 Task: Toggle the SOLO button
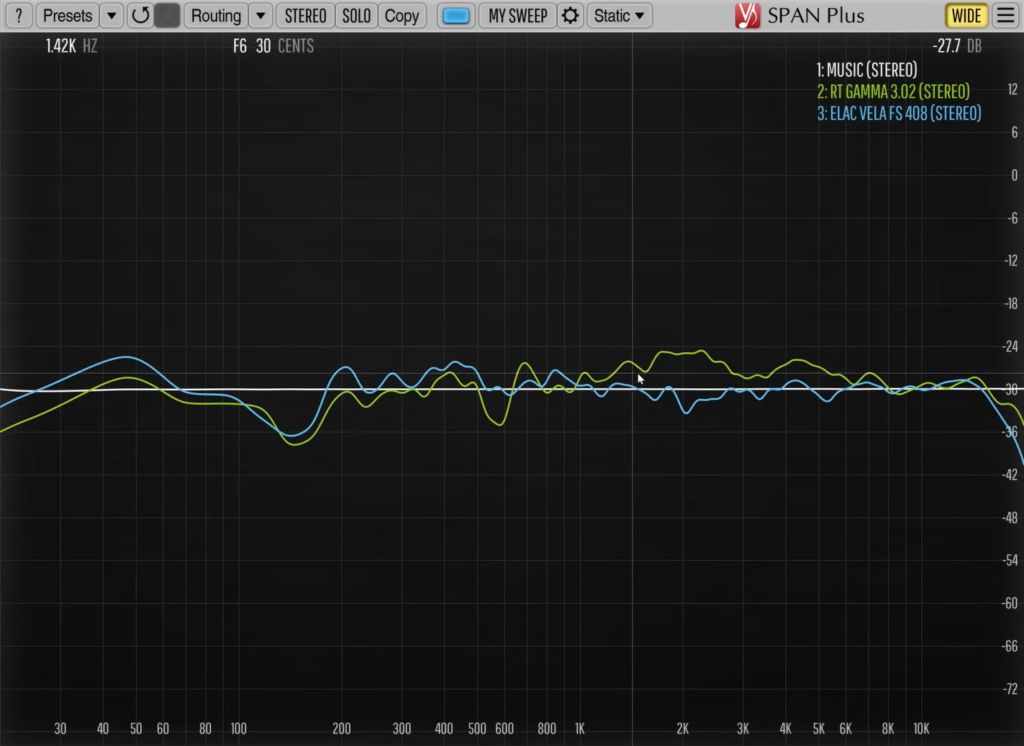tap(357, 16)
